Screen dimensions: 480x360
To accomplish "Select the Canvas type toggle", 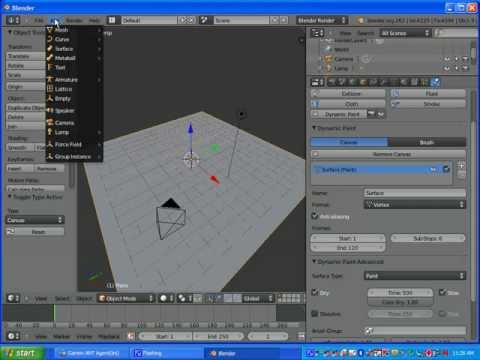I will point(349,142).
